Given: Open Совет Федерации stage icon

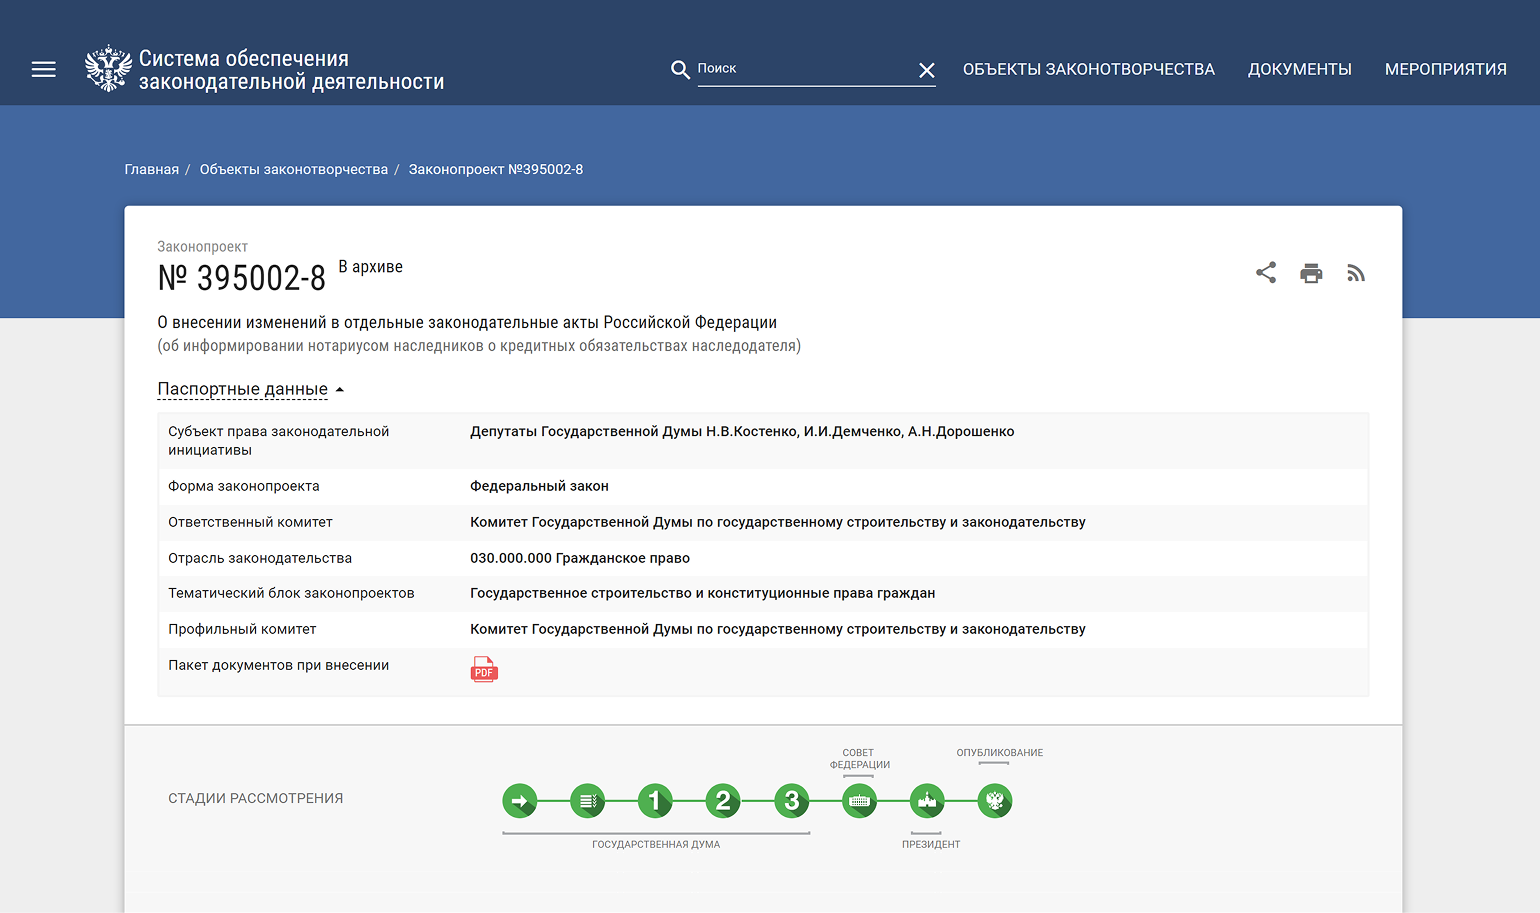Looking at the screenshot, I should 859,800.
